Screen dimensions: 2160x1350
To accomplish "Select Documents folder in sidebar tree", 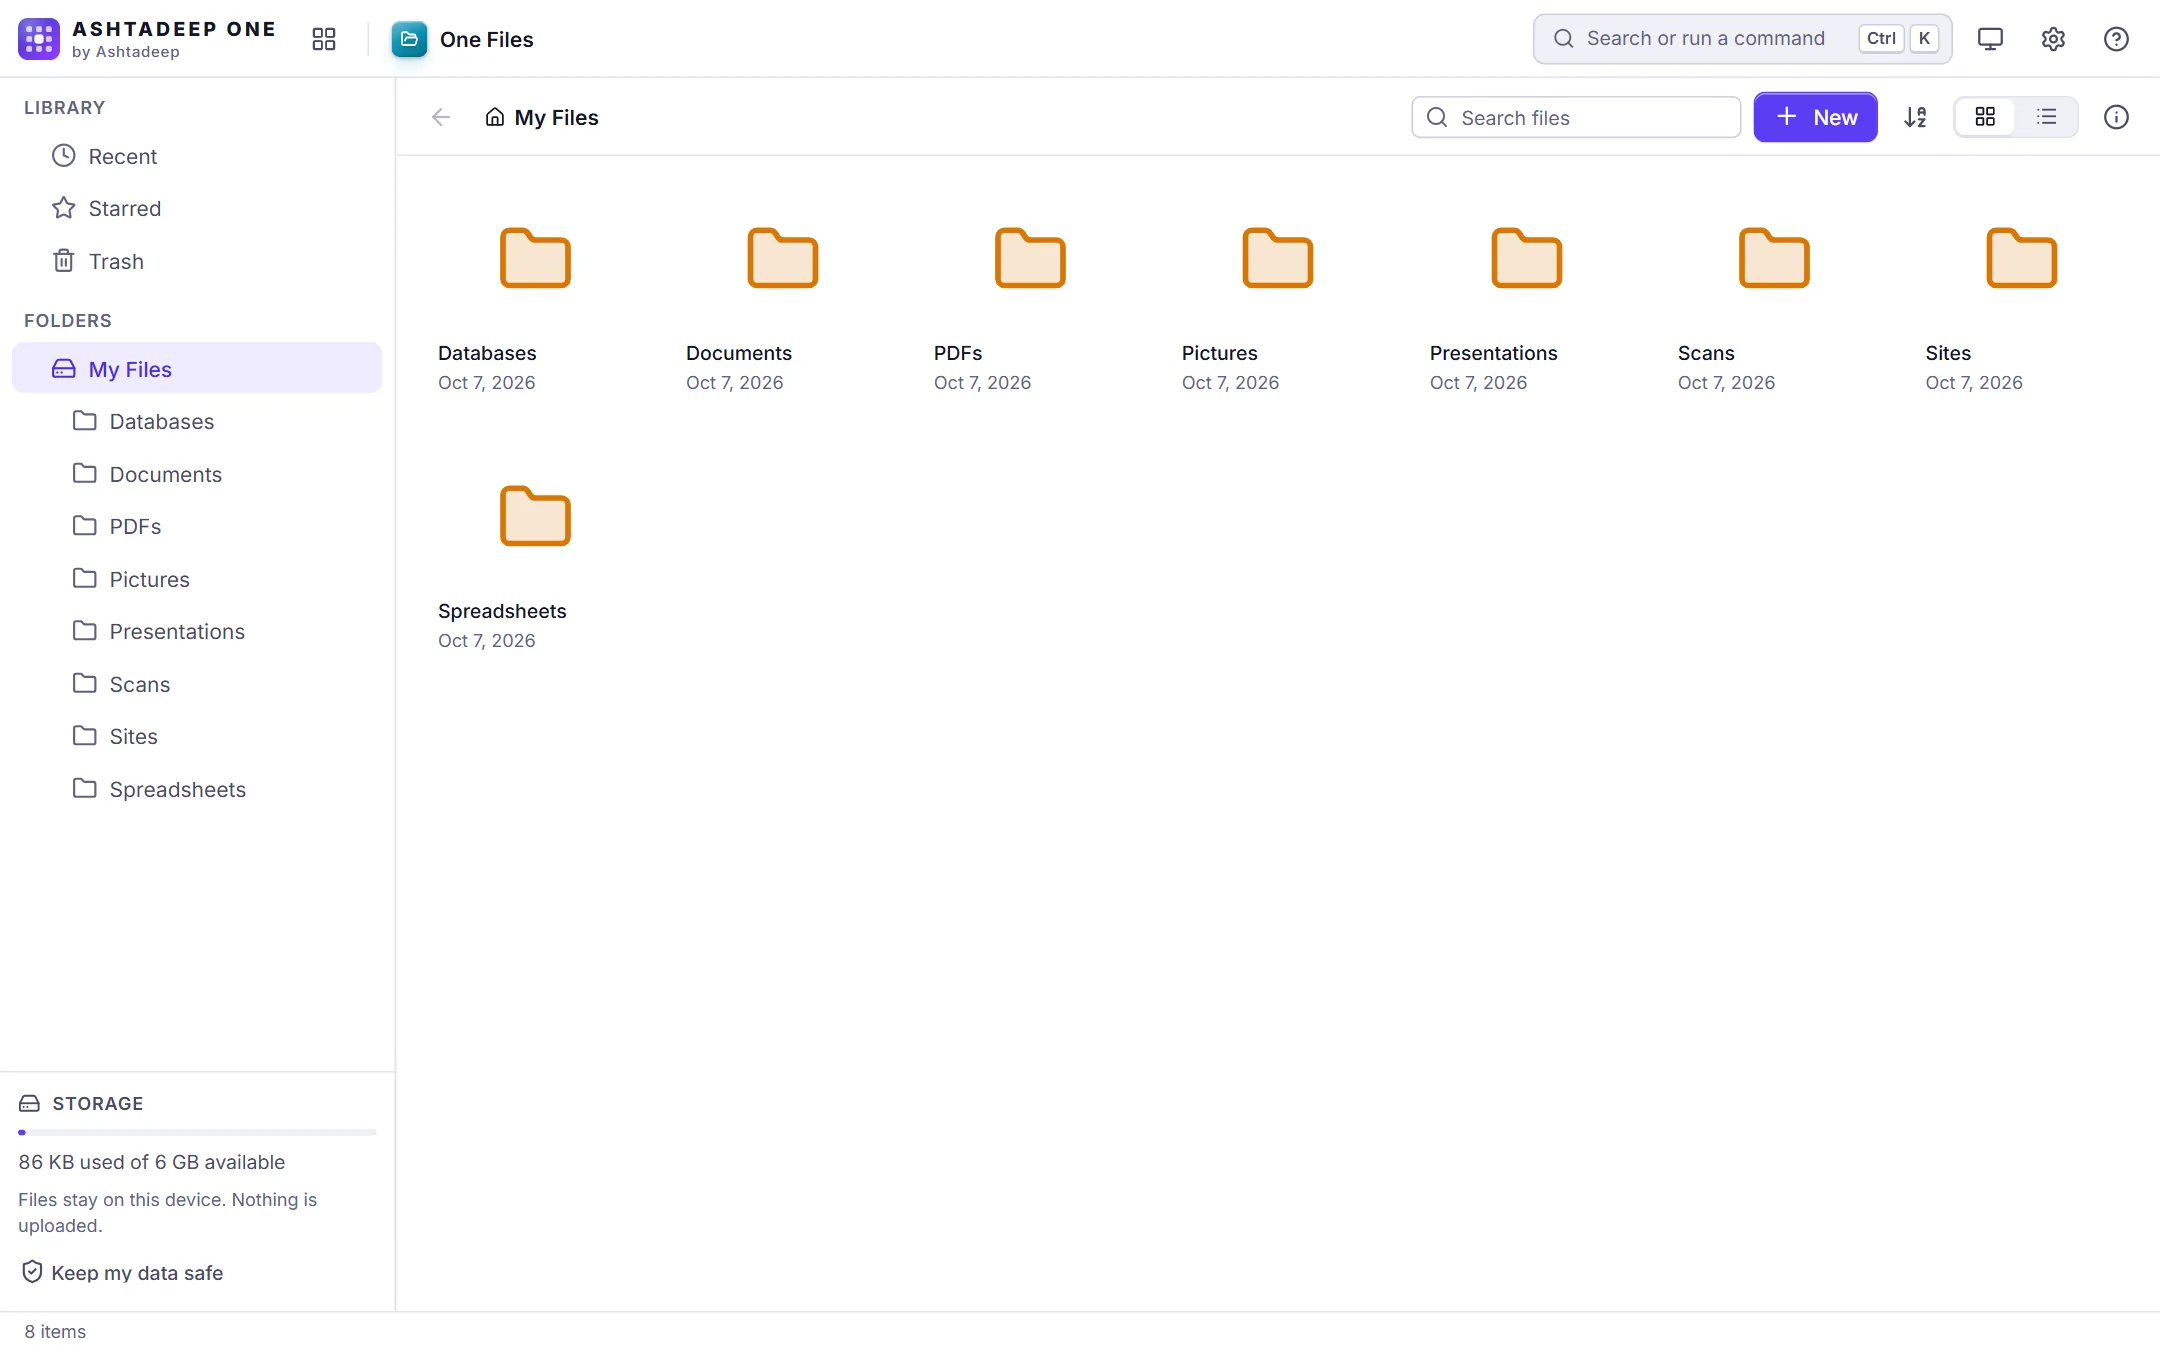I will (x=197, y=474).
